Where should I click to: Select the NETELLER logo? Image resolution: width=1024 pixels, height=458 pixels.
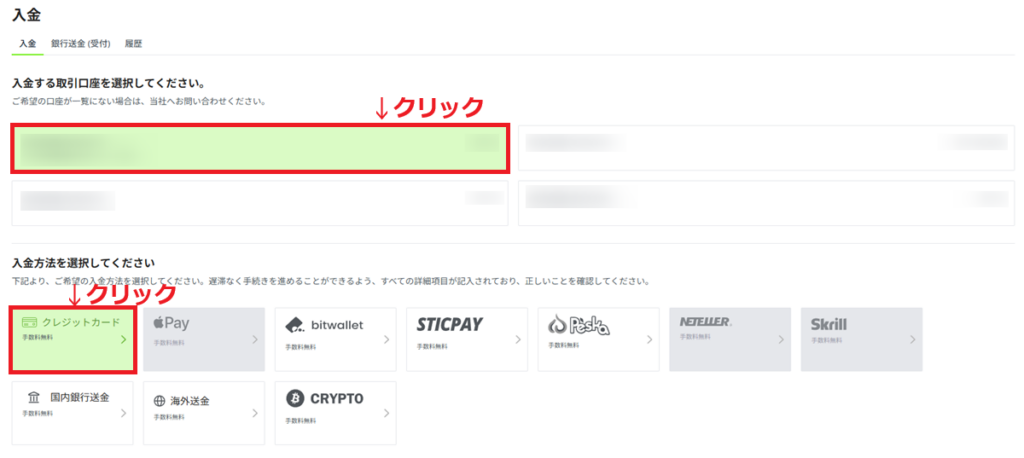coord(706,321)
